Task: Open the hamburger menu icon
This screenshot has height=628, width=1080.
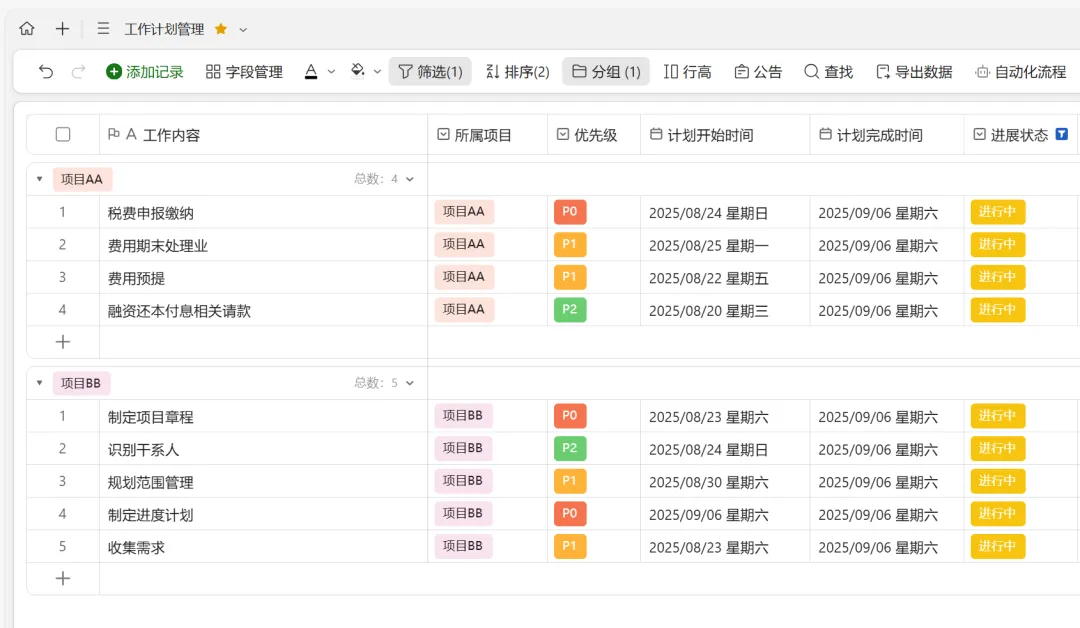Action: coord(103,29)
